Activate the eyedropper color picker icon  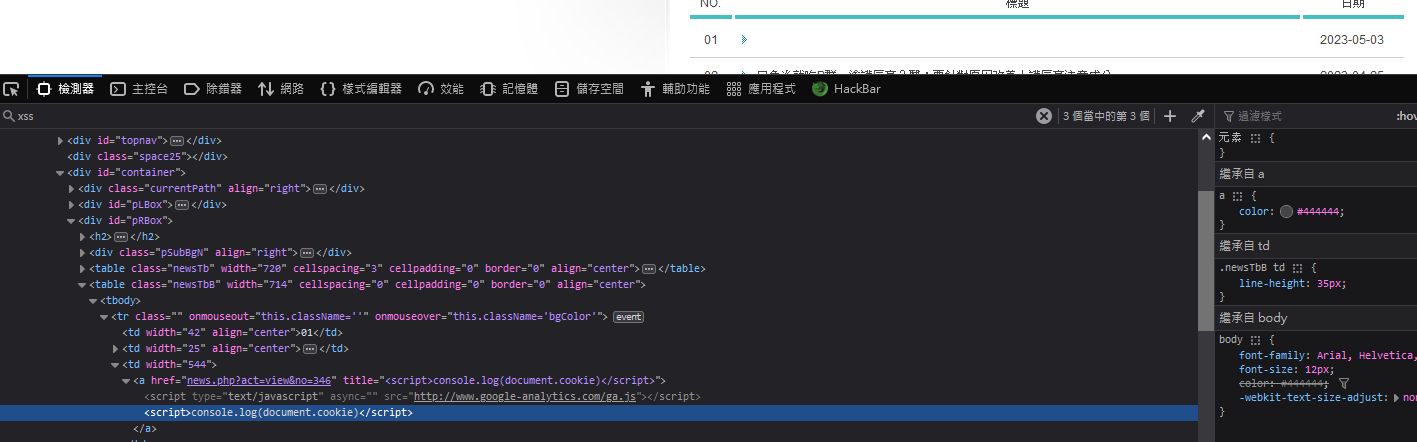1197,116
